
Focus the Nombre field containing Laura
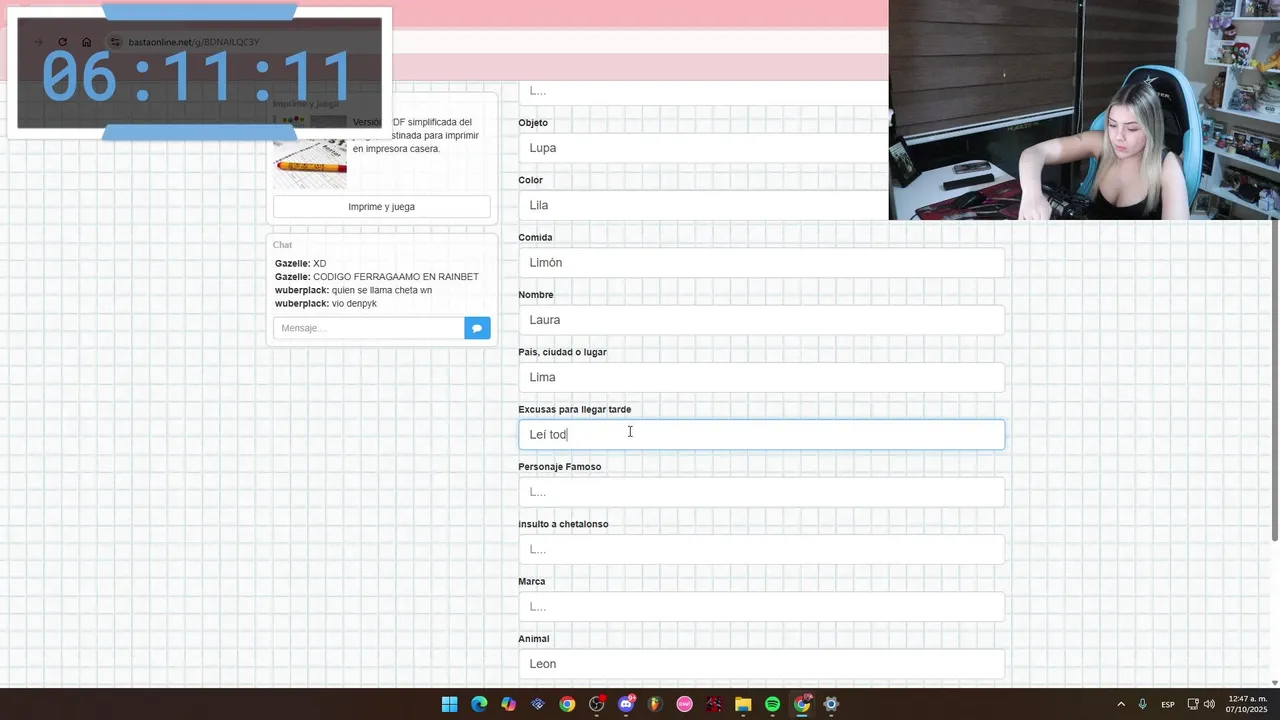761,320
